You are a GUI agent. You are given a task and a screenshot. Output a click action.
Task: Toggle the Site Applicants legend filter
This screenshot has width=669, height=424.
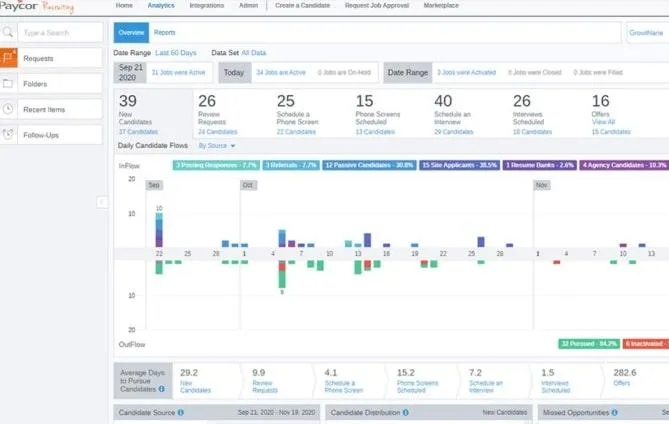pos(460,165)
